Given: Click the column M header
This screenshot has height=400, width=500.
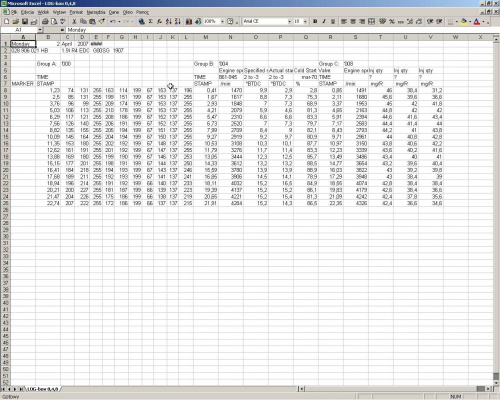Looking at the screenshot, I should (206, 37).
